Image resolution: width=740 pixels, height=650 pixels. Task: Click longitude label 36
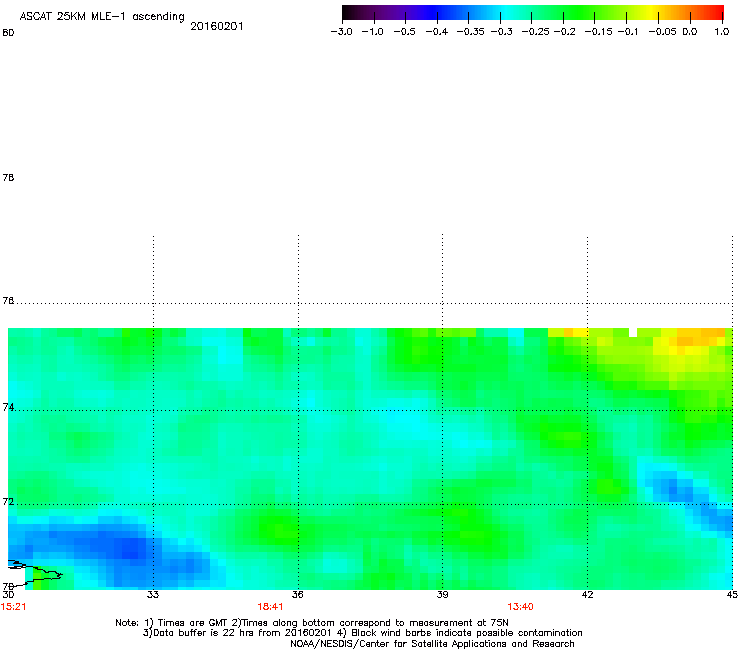tap(298, 595)
